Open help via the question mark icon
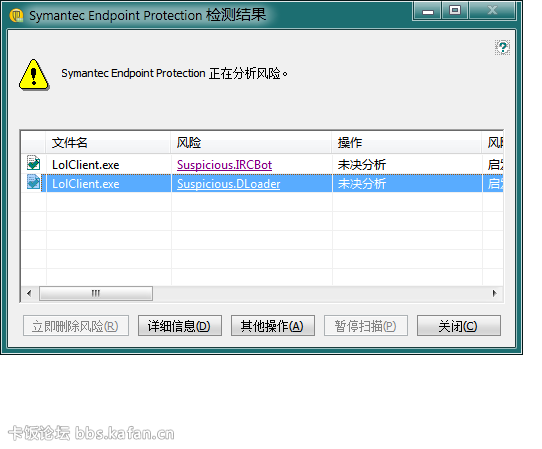 [x=502, y=47]
